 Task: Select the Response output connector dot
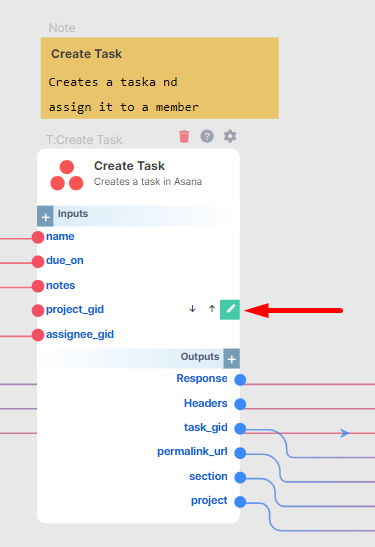[x=240, y=380]
